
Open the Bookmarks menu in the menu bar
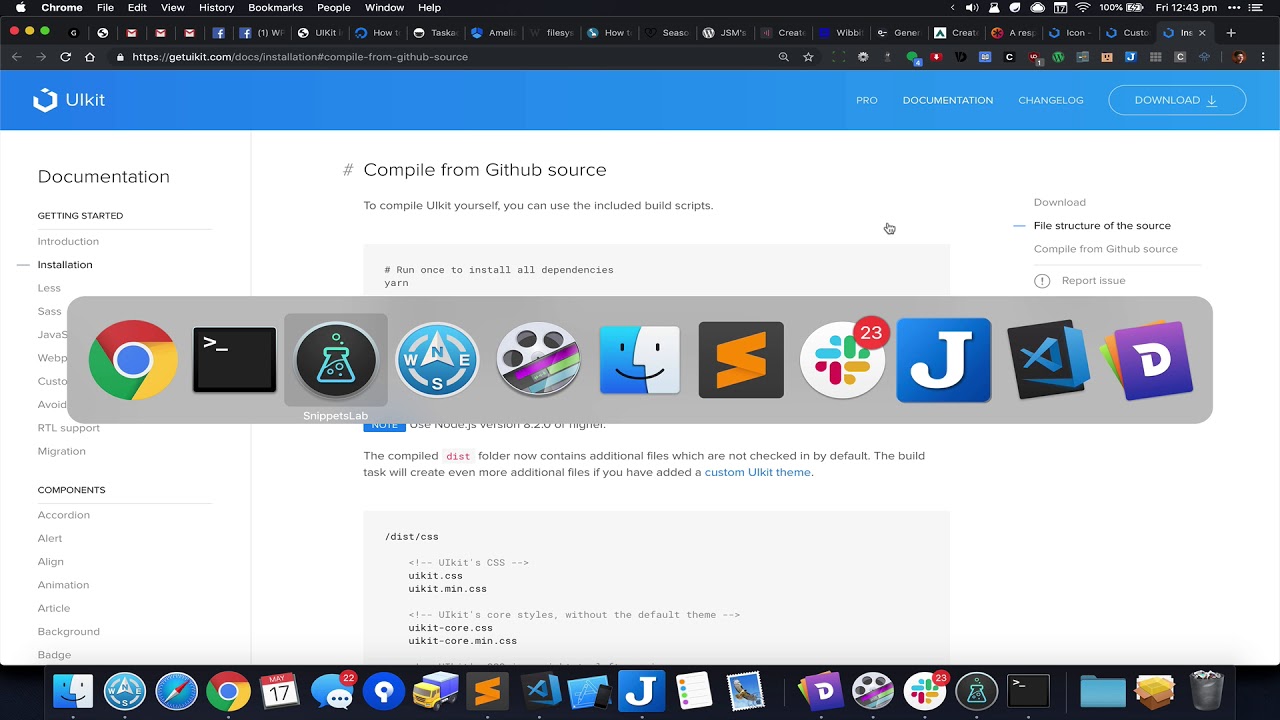pos(275,7)
